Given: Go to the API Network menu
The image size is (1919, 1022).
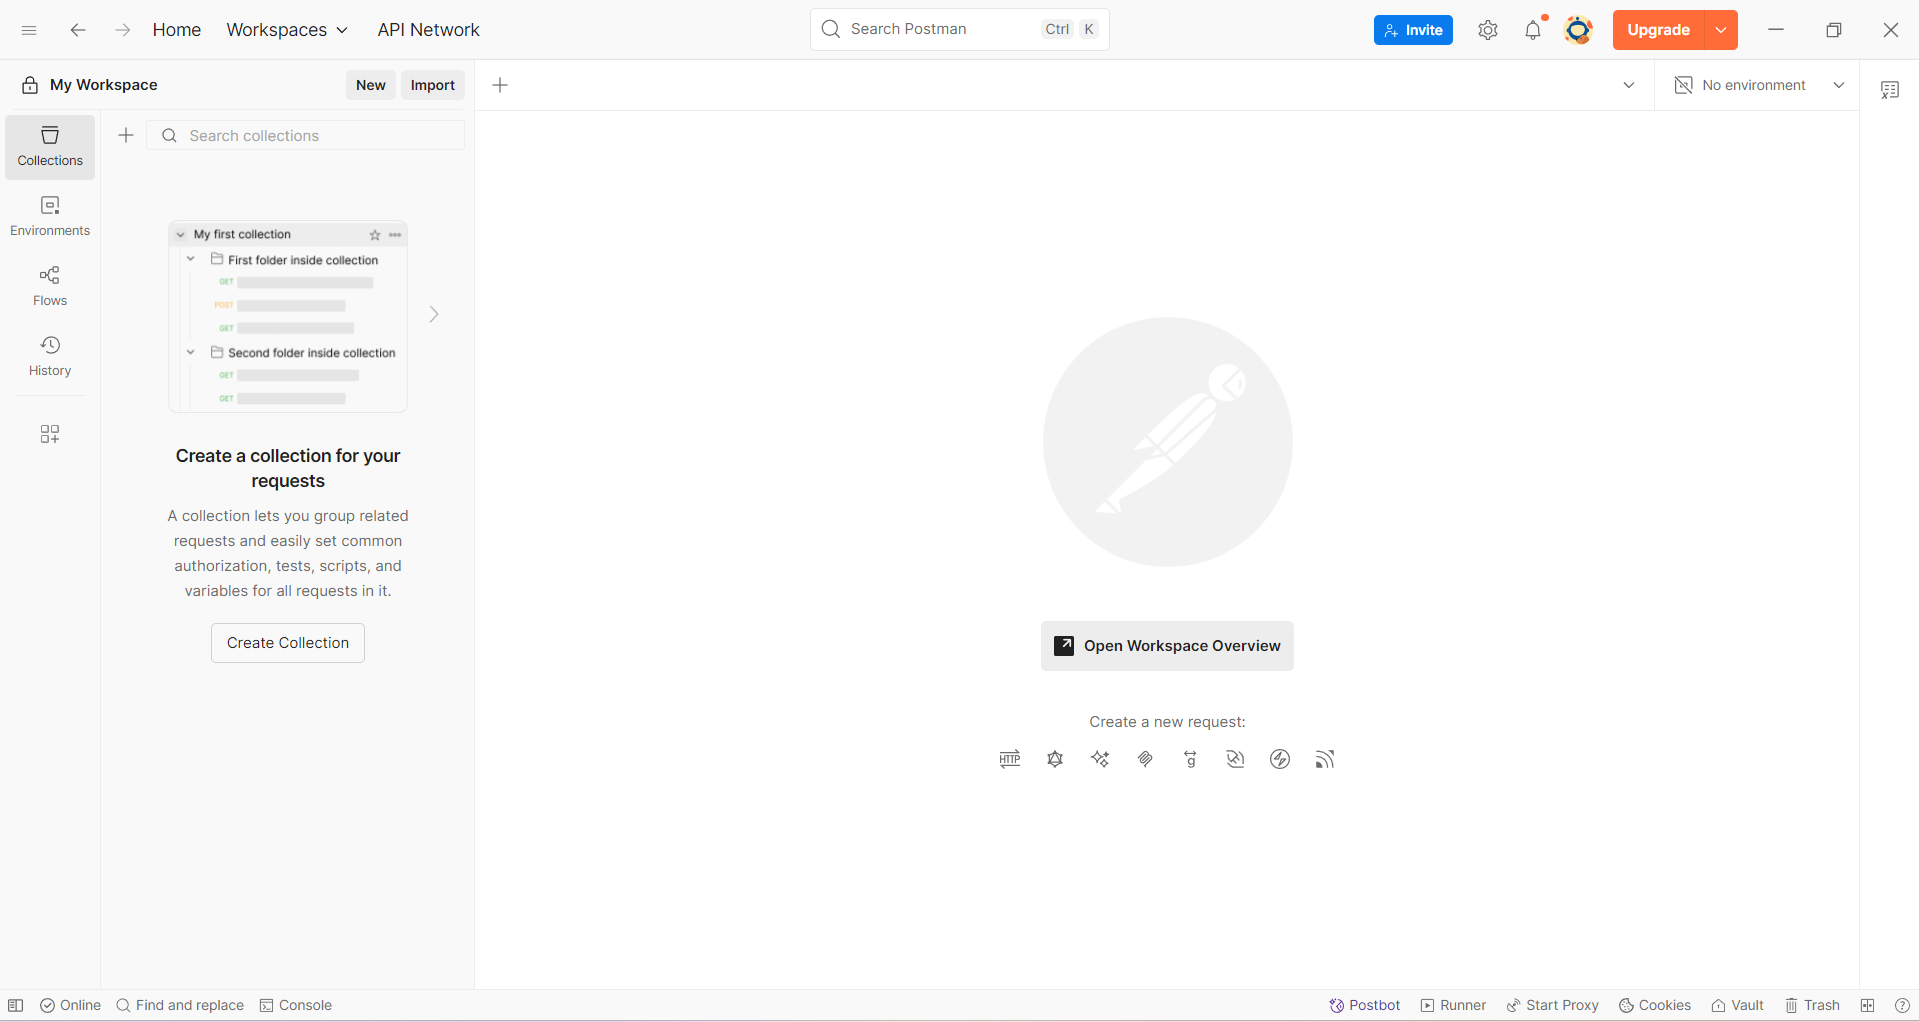Looking at the screenshot, I should click(428, 30).
